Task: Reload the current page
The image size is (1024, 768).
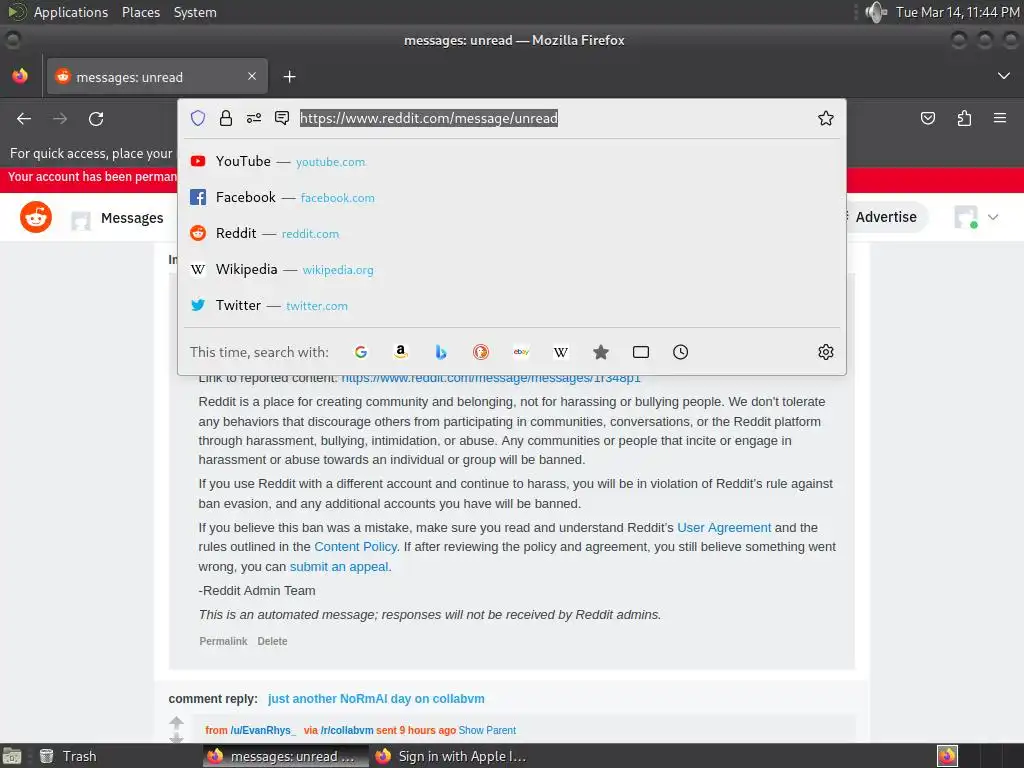Action: (x=96, y=118)
